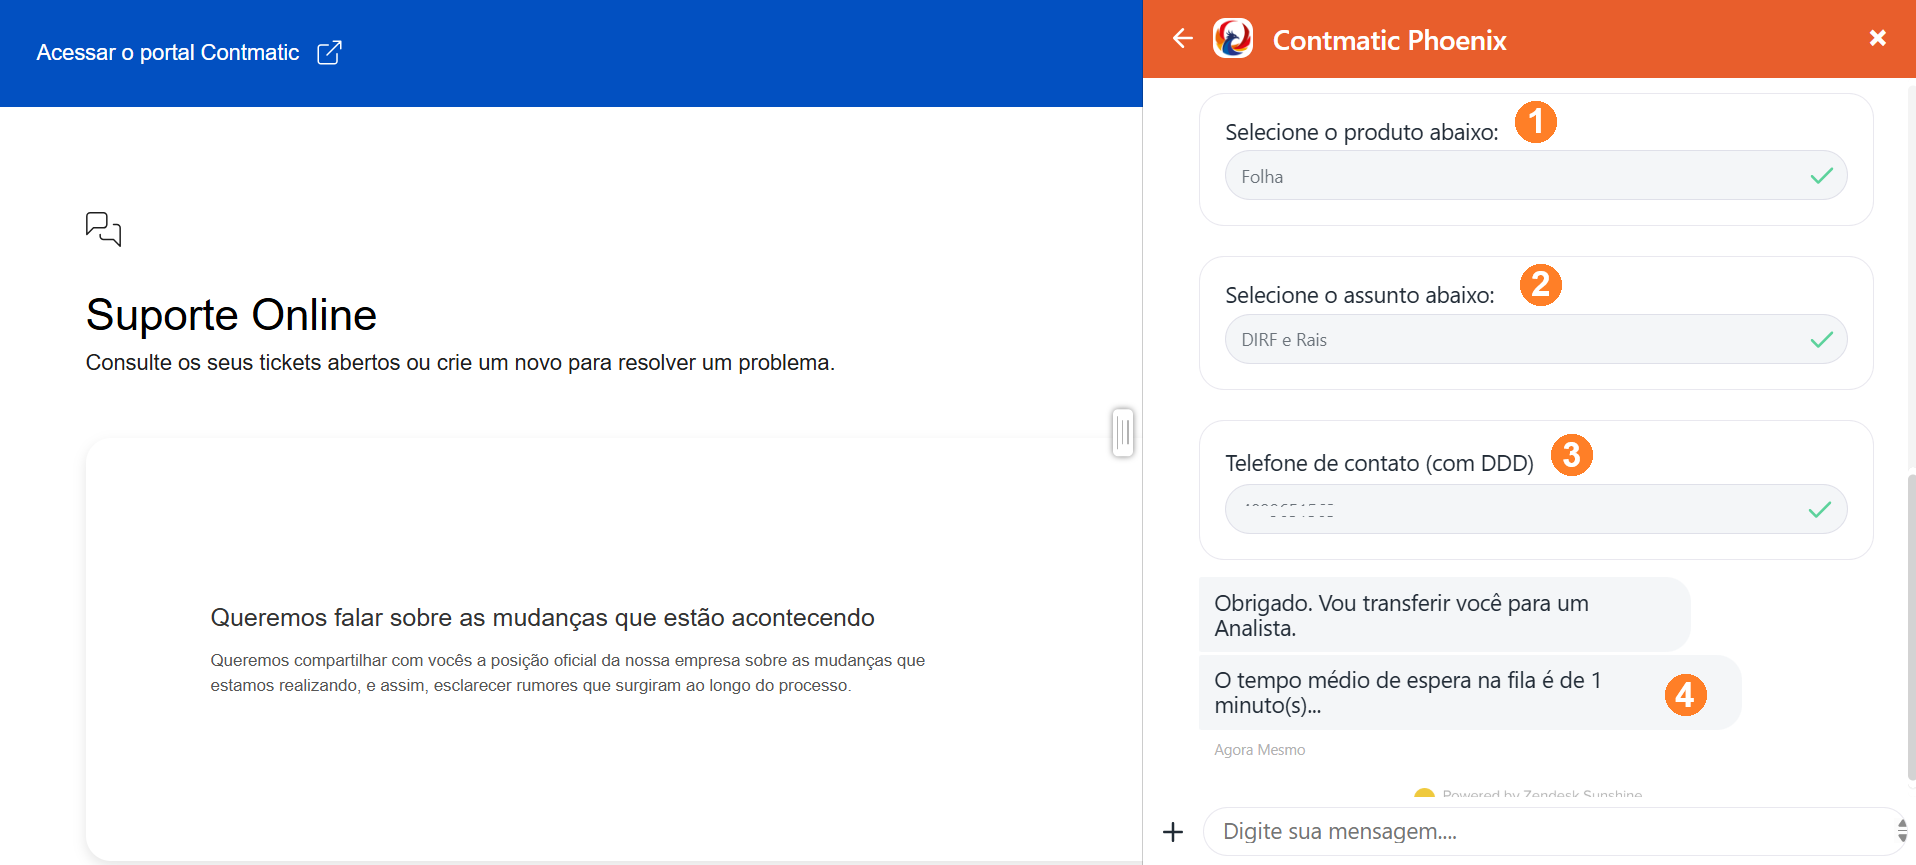This screenshot has width=1916, height=865.
Task: Click the green checkmark in telephone field
Action: coord(1820,509)
